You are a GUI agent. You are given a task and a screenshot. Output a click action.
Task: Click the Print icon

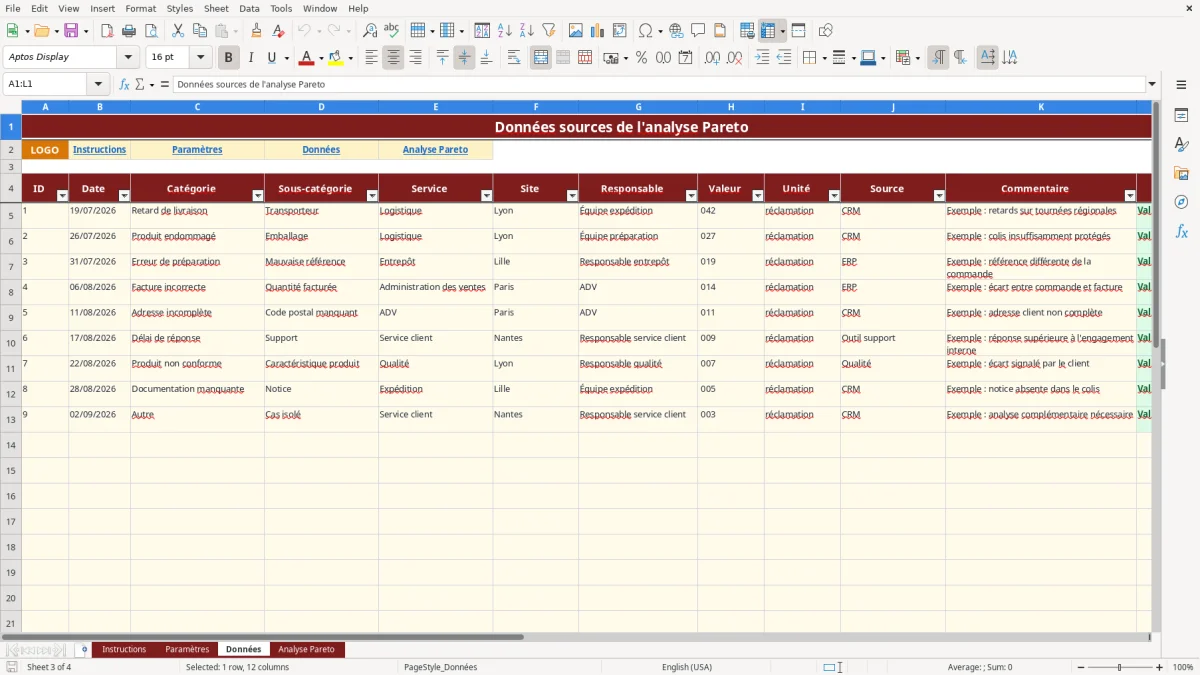(x=128, y=31)
